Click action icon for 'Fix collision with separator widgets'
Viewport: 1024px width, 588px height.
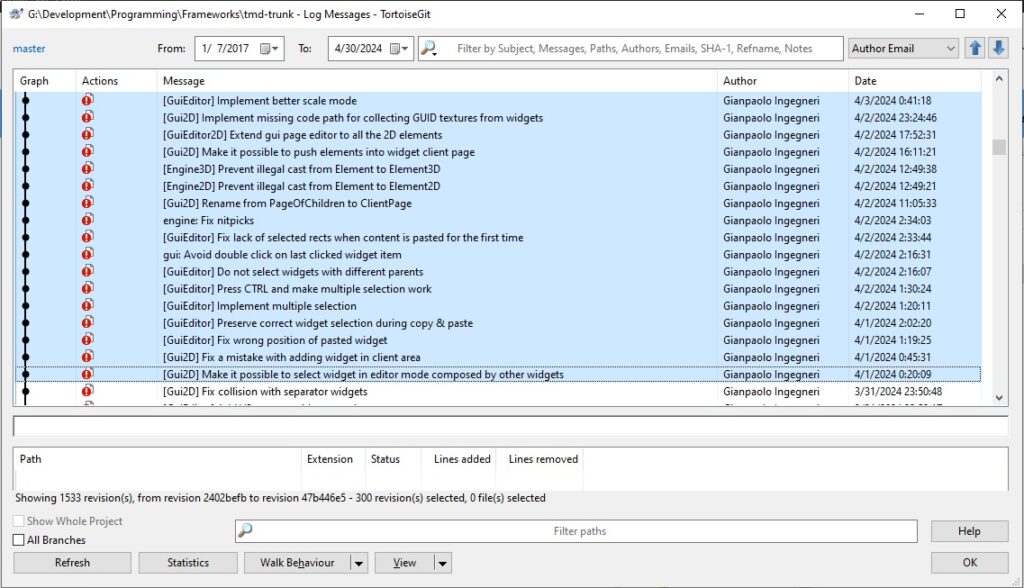click(88, 391)
